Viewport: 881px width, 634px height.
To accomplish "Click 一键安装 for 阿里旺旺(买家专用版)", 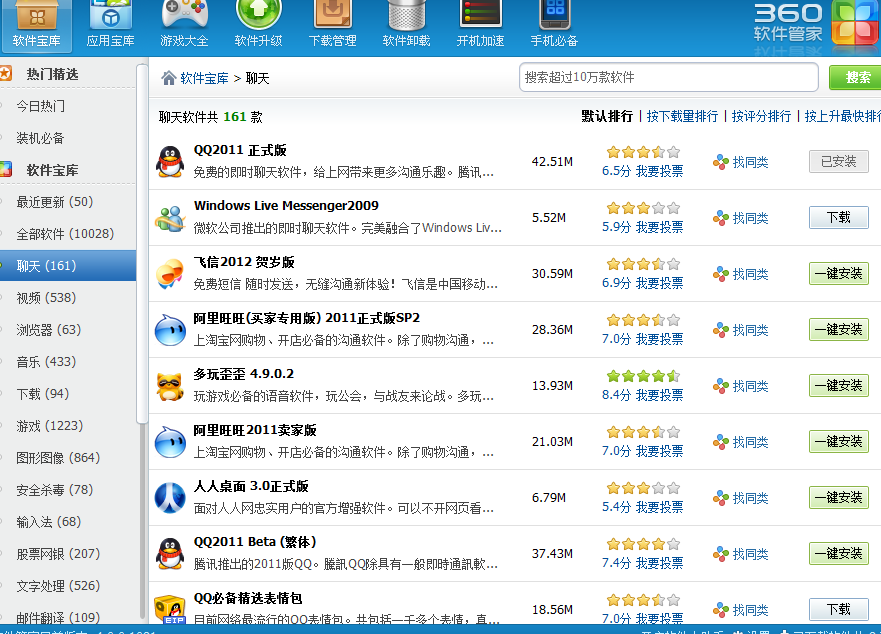I will [839, 329].
